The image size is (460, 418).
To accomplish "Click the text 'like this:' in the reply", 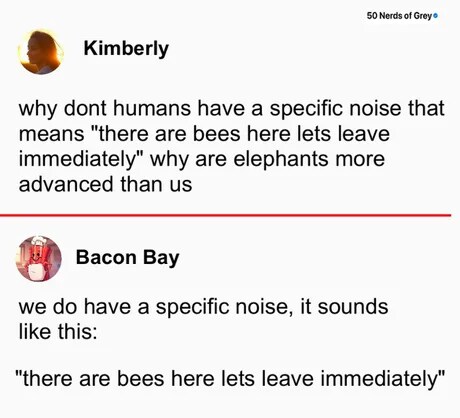I will click(x=58, y=332).
